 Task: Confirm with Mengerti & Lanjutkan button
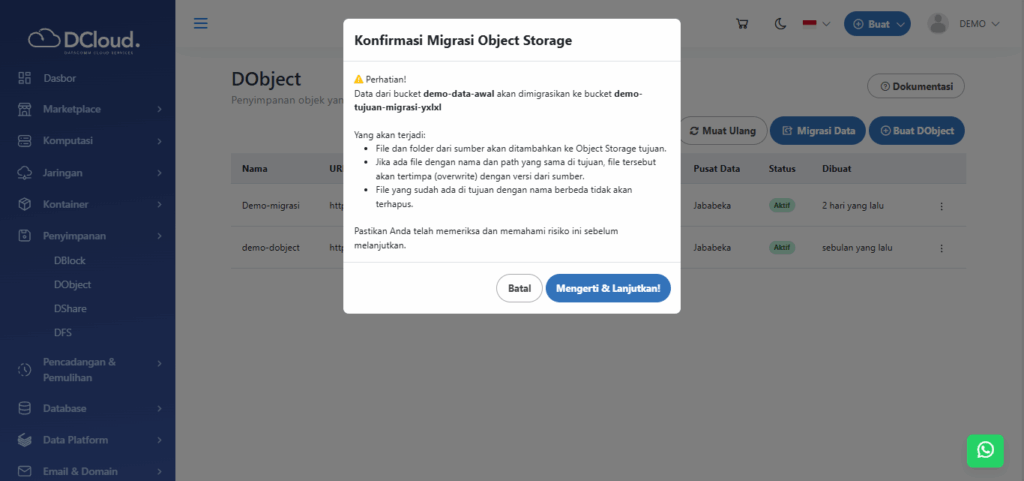(608, 288)
